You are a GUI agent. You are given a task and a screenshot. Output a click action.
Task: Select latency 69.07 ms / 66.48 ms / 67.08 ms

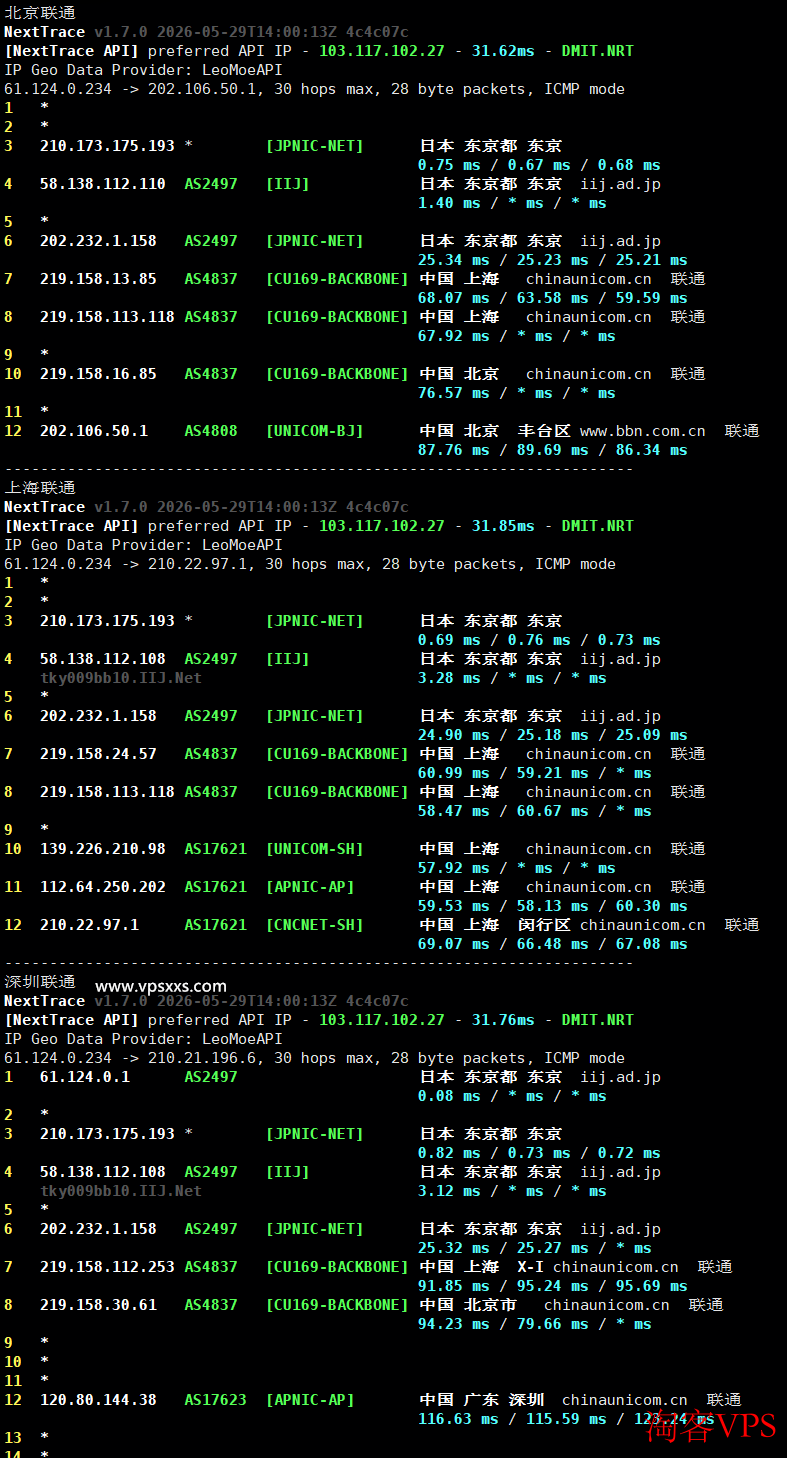coord(553,944)
